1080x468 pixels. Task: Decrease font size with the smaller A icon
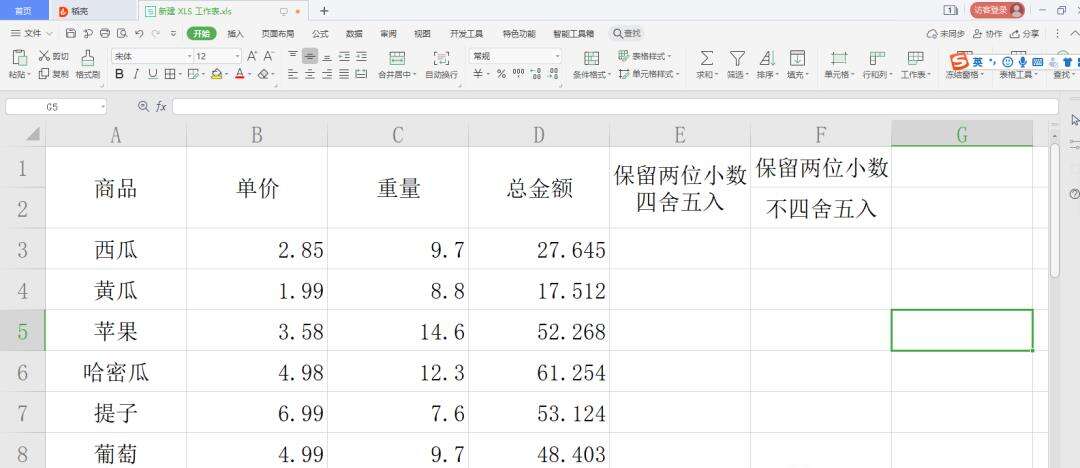(x=269, y=57)
